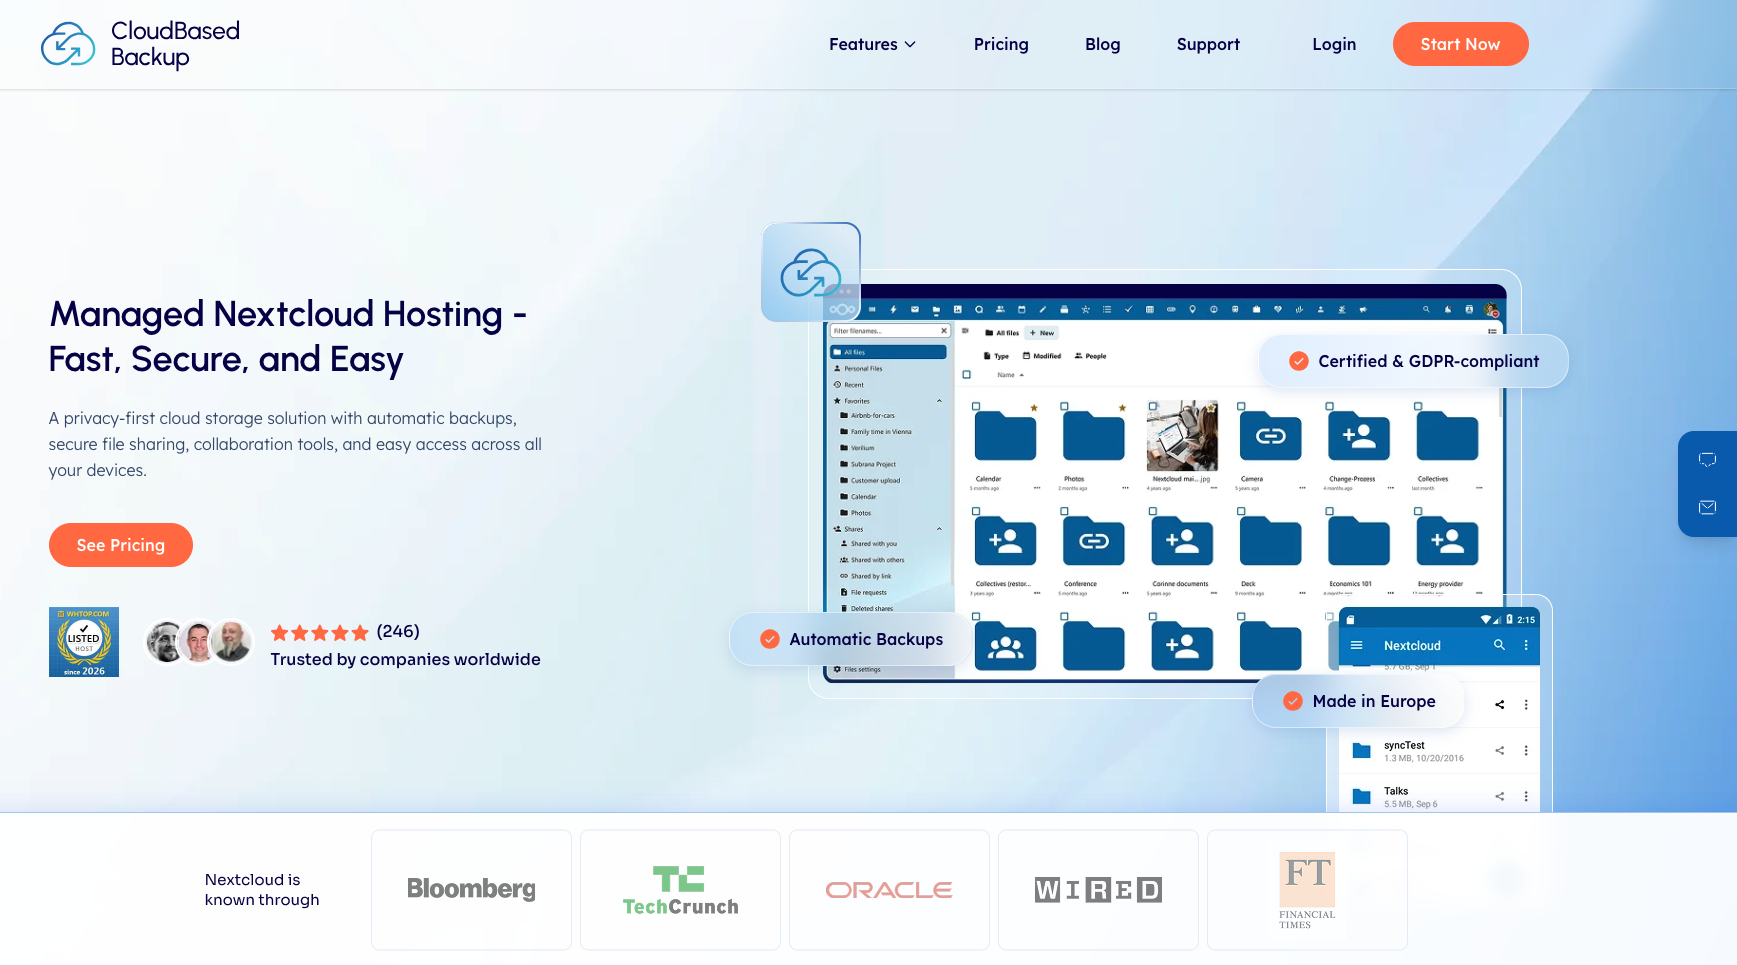Image resolution: width=1737 pixels, height=965 pixels.
Task: Open the Blog menu item
Action: tap(1102, 44)
